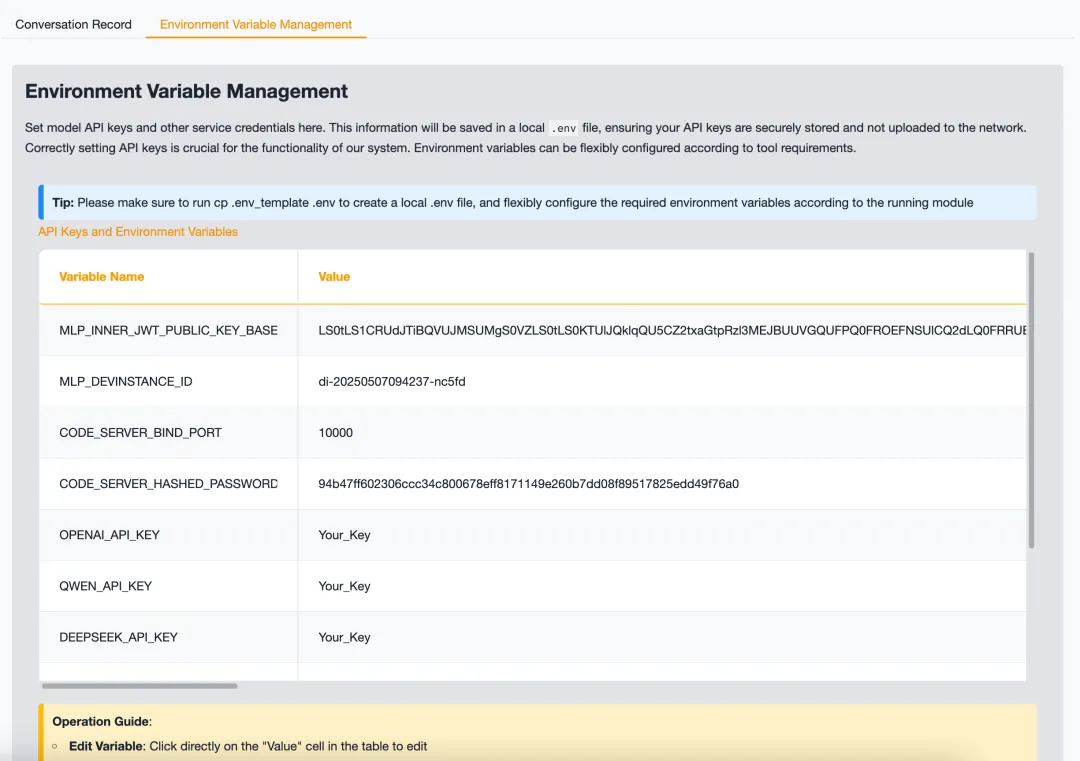Click the table's vertical scrollbar thumb

click(1031, 400)
